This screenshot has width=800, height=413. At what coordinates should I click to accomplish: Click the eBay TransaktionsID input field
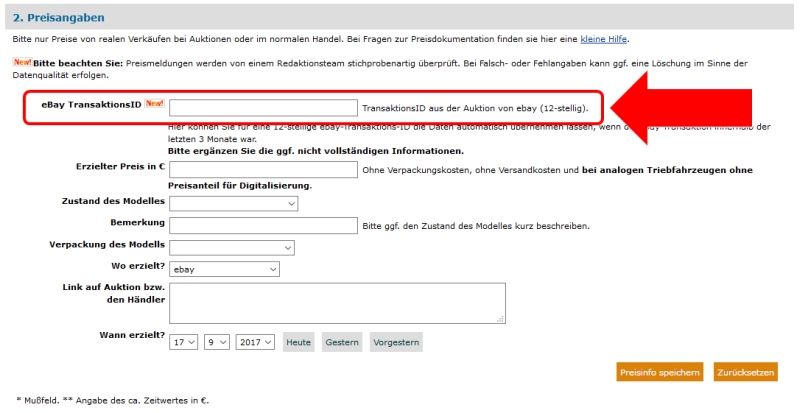click(x=263, y=108)
